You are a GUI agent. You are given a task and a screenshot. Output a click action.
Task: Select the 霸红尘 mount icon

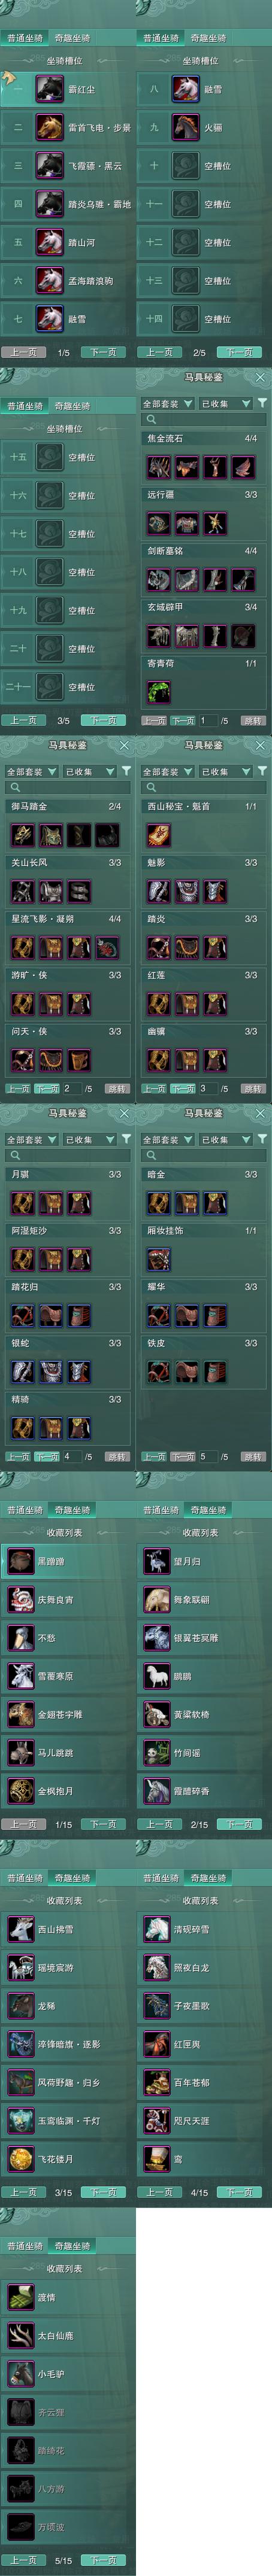click(x=50, y=89)
